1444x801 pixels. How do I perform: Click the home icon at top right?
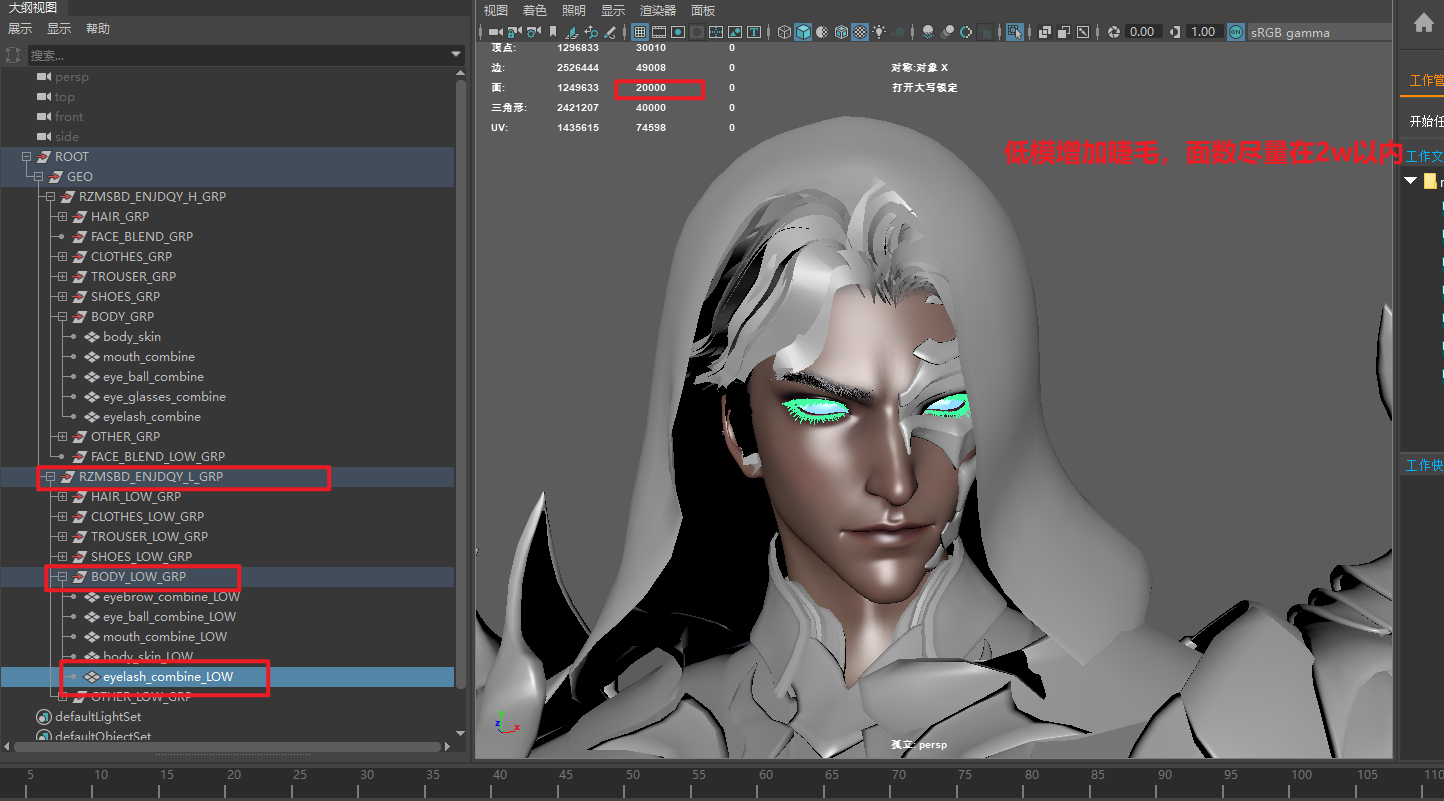click(x=1423, y=23)
